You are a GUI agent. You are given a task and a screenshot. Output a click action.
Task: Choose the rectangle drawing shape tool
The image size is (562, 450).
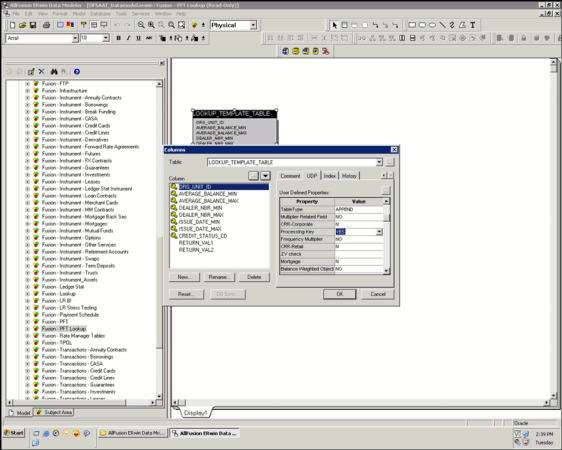tap(412, 25)
